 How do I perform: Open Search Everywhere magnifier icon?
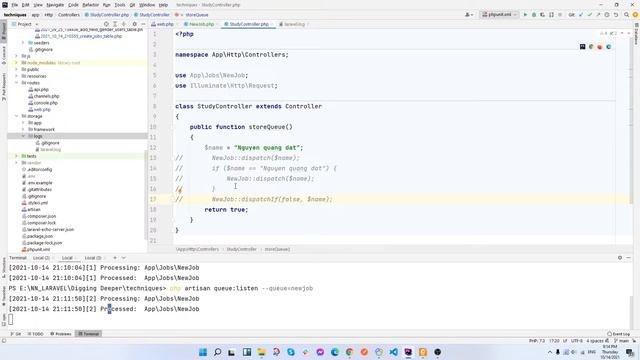627,15
